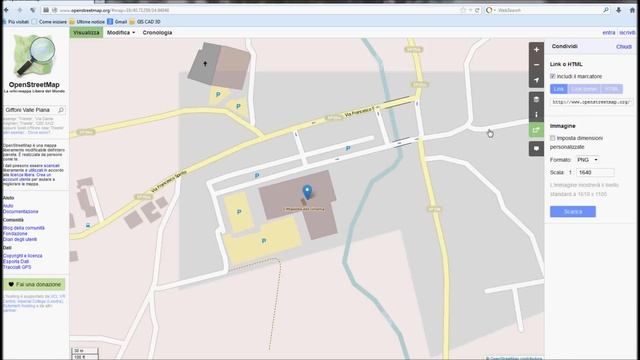Toggle Includi il marcatore checkbox
The width and height of the screenshot is (640, 360).
click(553, 76)
